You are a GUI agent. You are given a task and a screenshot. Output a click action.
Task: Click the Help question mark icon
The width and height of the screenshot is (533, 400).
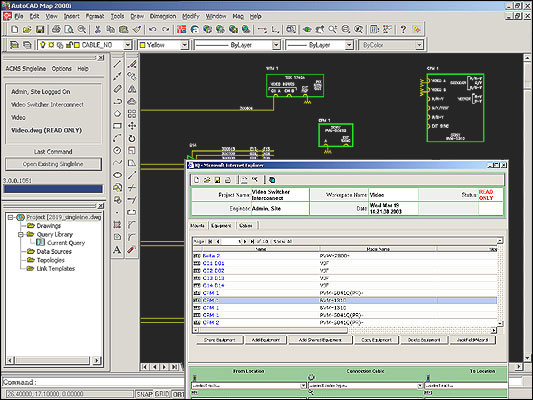(x=403, y=30)
